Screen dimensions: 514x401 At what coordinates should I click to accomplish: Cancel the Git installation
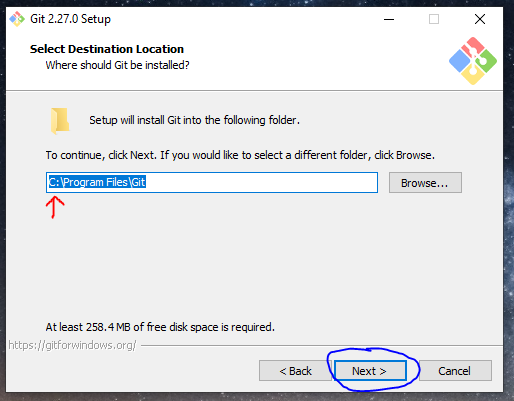(x=455, y=371)
